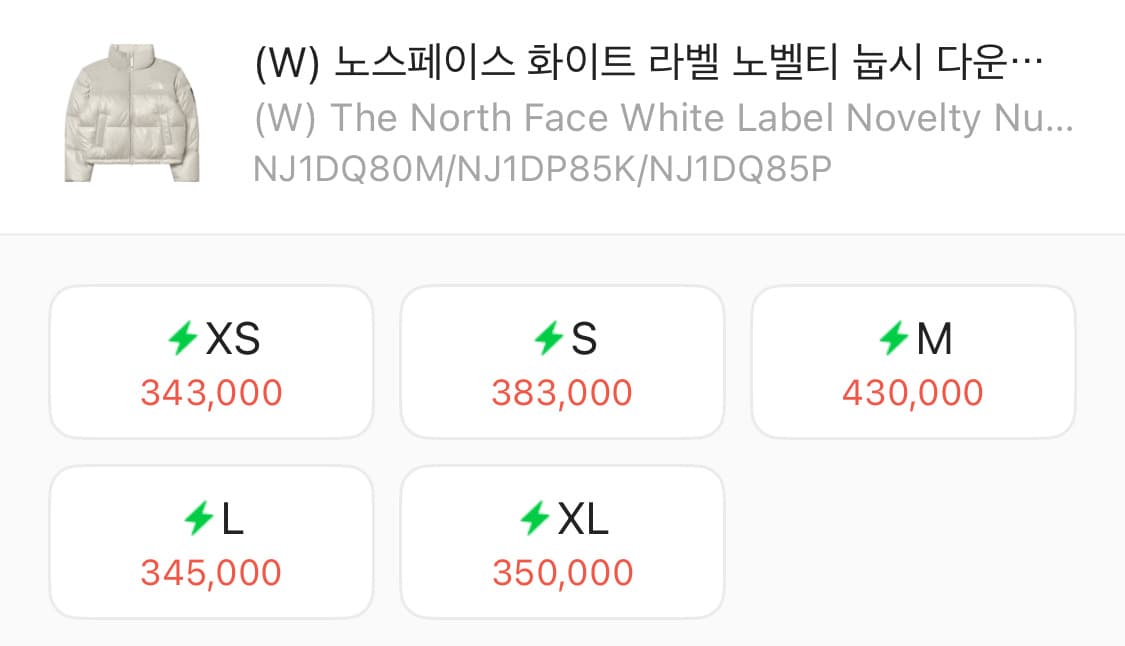Select the S size option card
Screen dimensions: 1125x646
(x=562, y=361)
